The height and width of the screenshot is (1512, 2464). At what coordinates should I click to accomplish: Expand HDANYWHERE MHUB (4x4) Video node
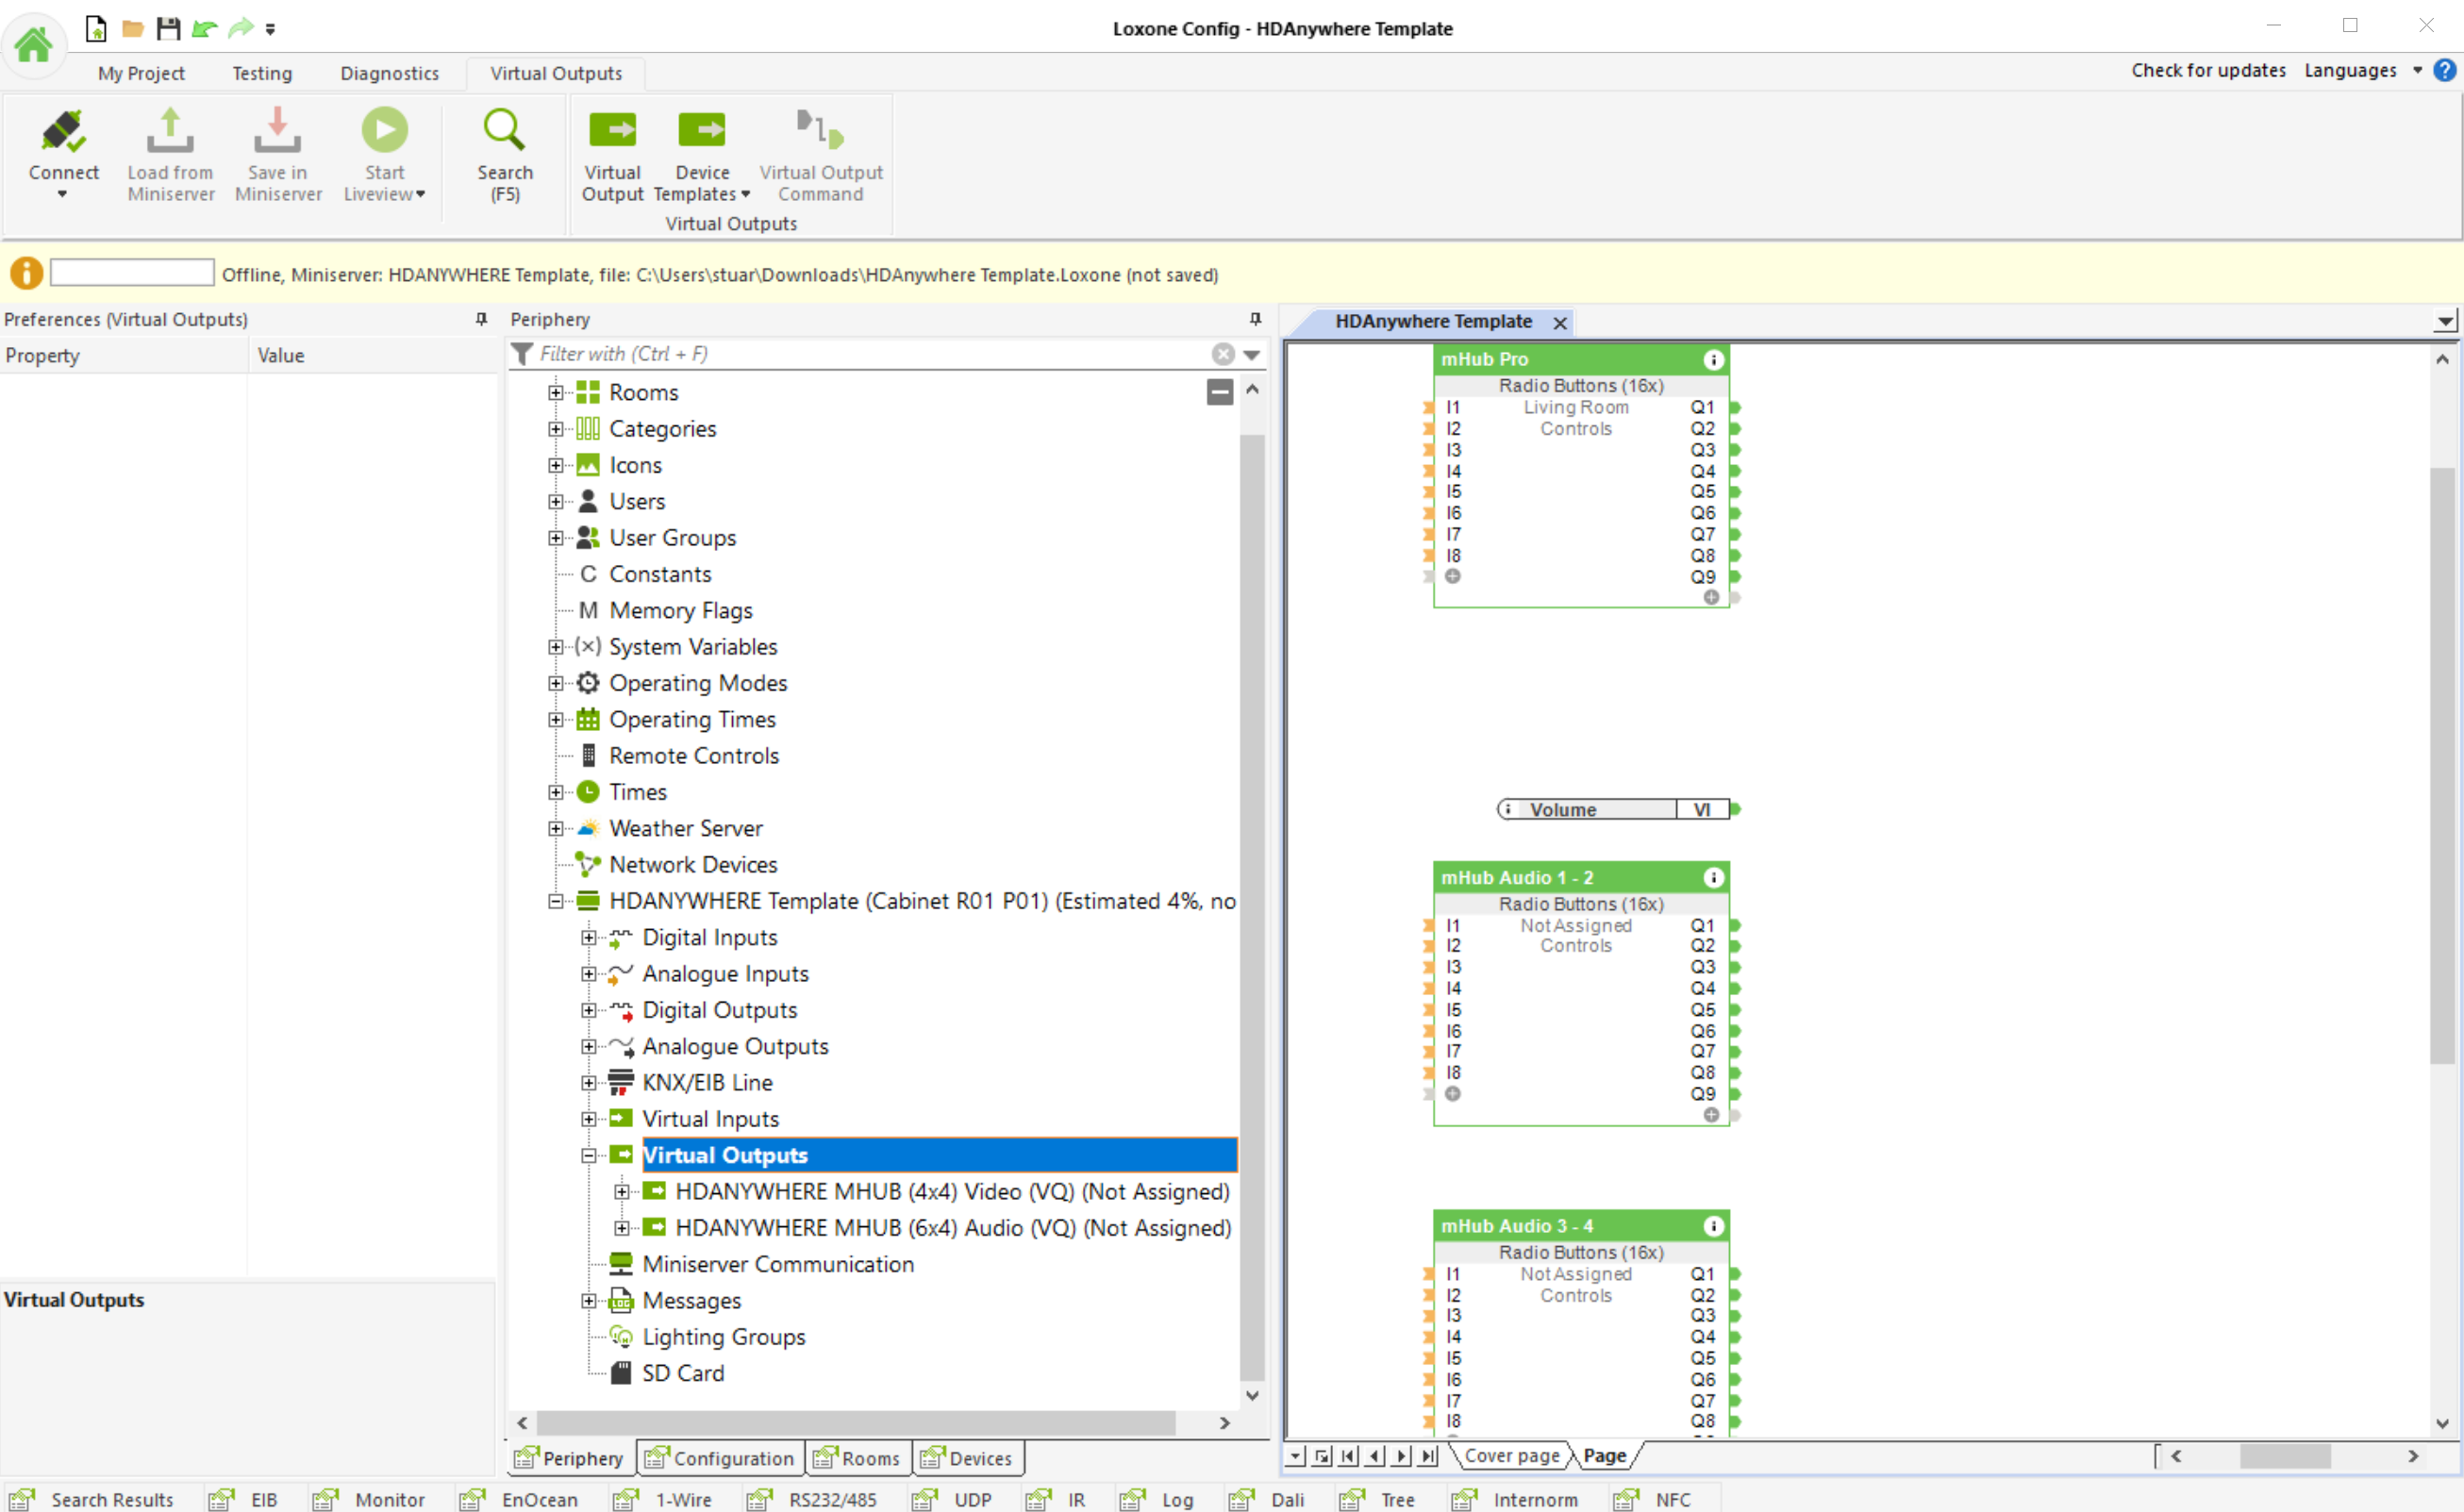tap(621, 1192)
